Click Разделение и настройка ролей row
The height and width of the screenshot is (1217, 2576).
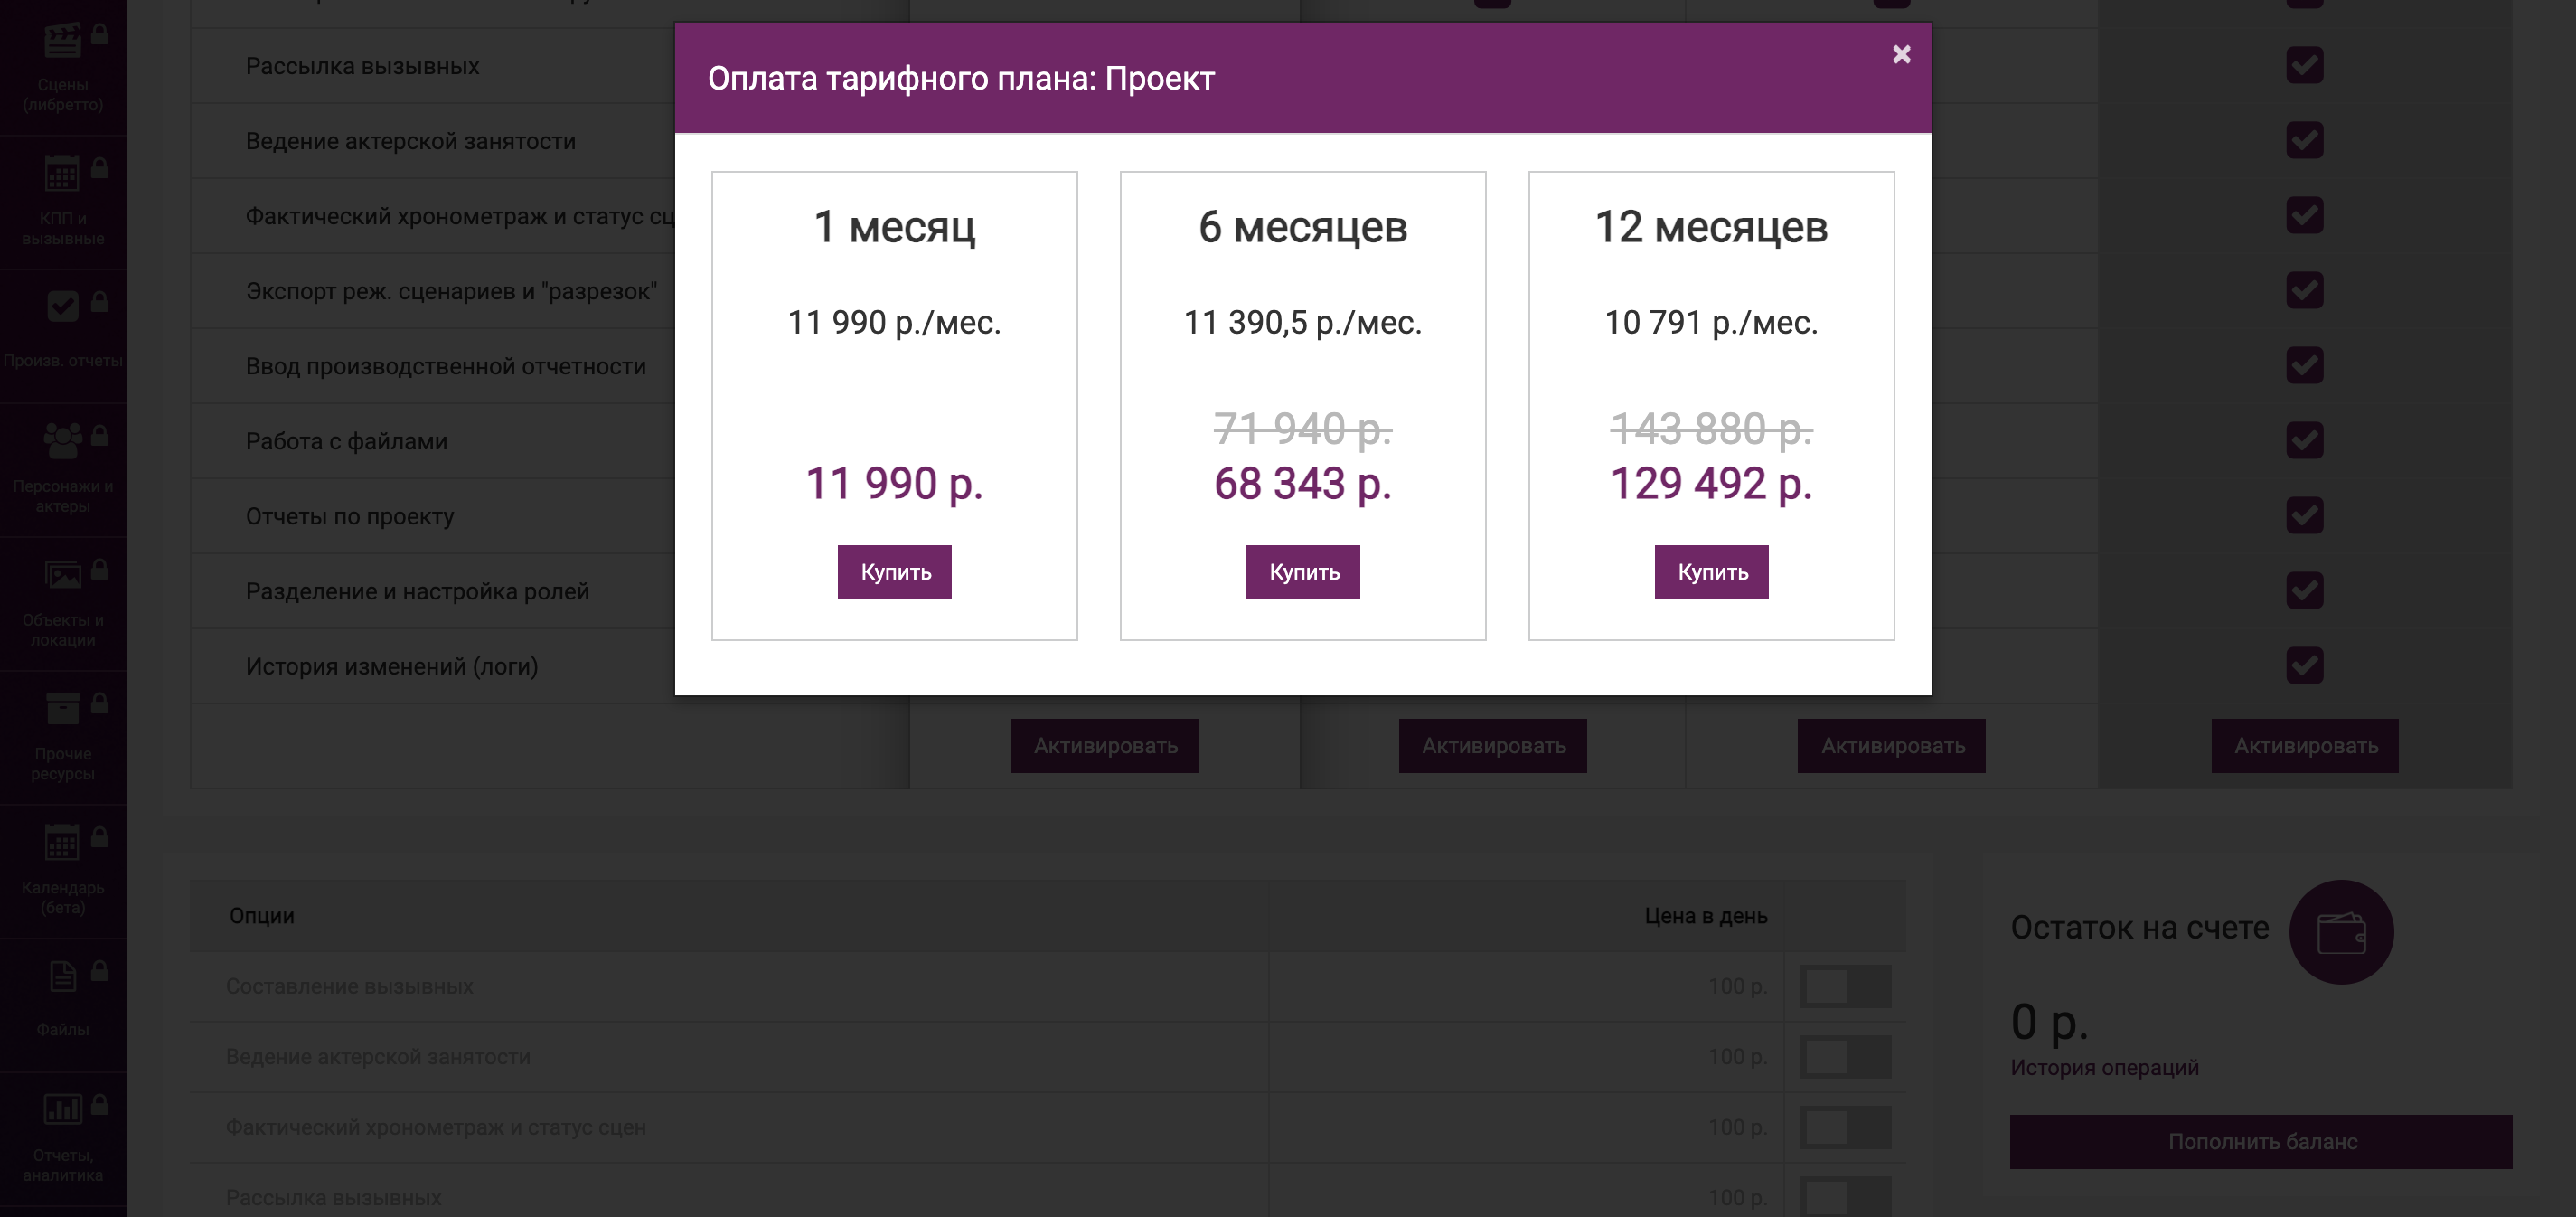[x=418, y=591]
